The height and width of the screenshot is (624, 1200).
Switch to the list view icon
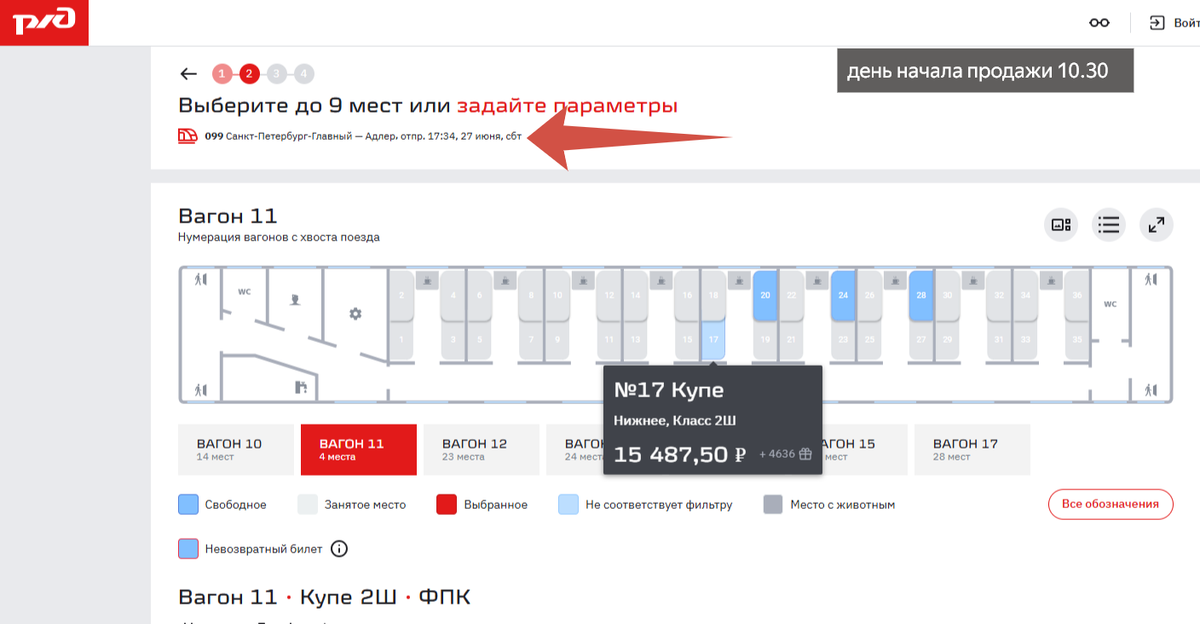tap(1108, 225)
